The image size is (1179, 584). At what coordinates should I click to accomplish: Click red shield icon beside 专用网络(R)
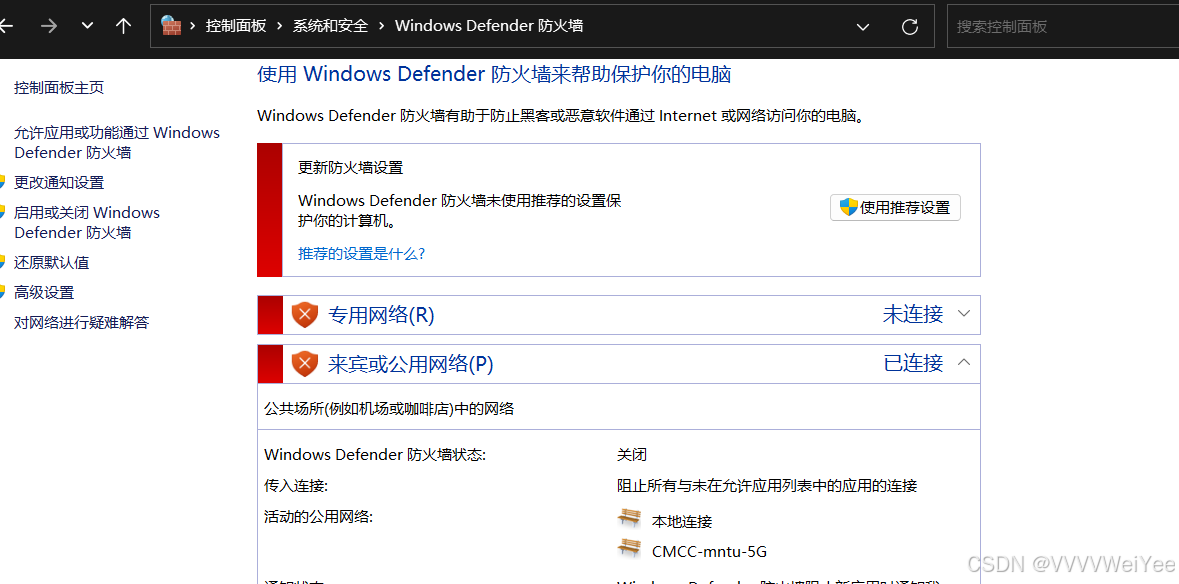coord(305,314)
